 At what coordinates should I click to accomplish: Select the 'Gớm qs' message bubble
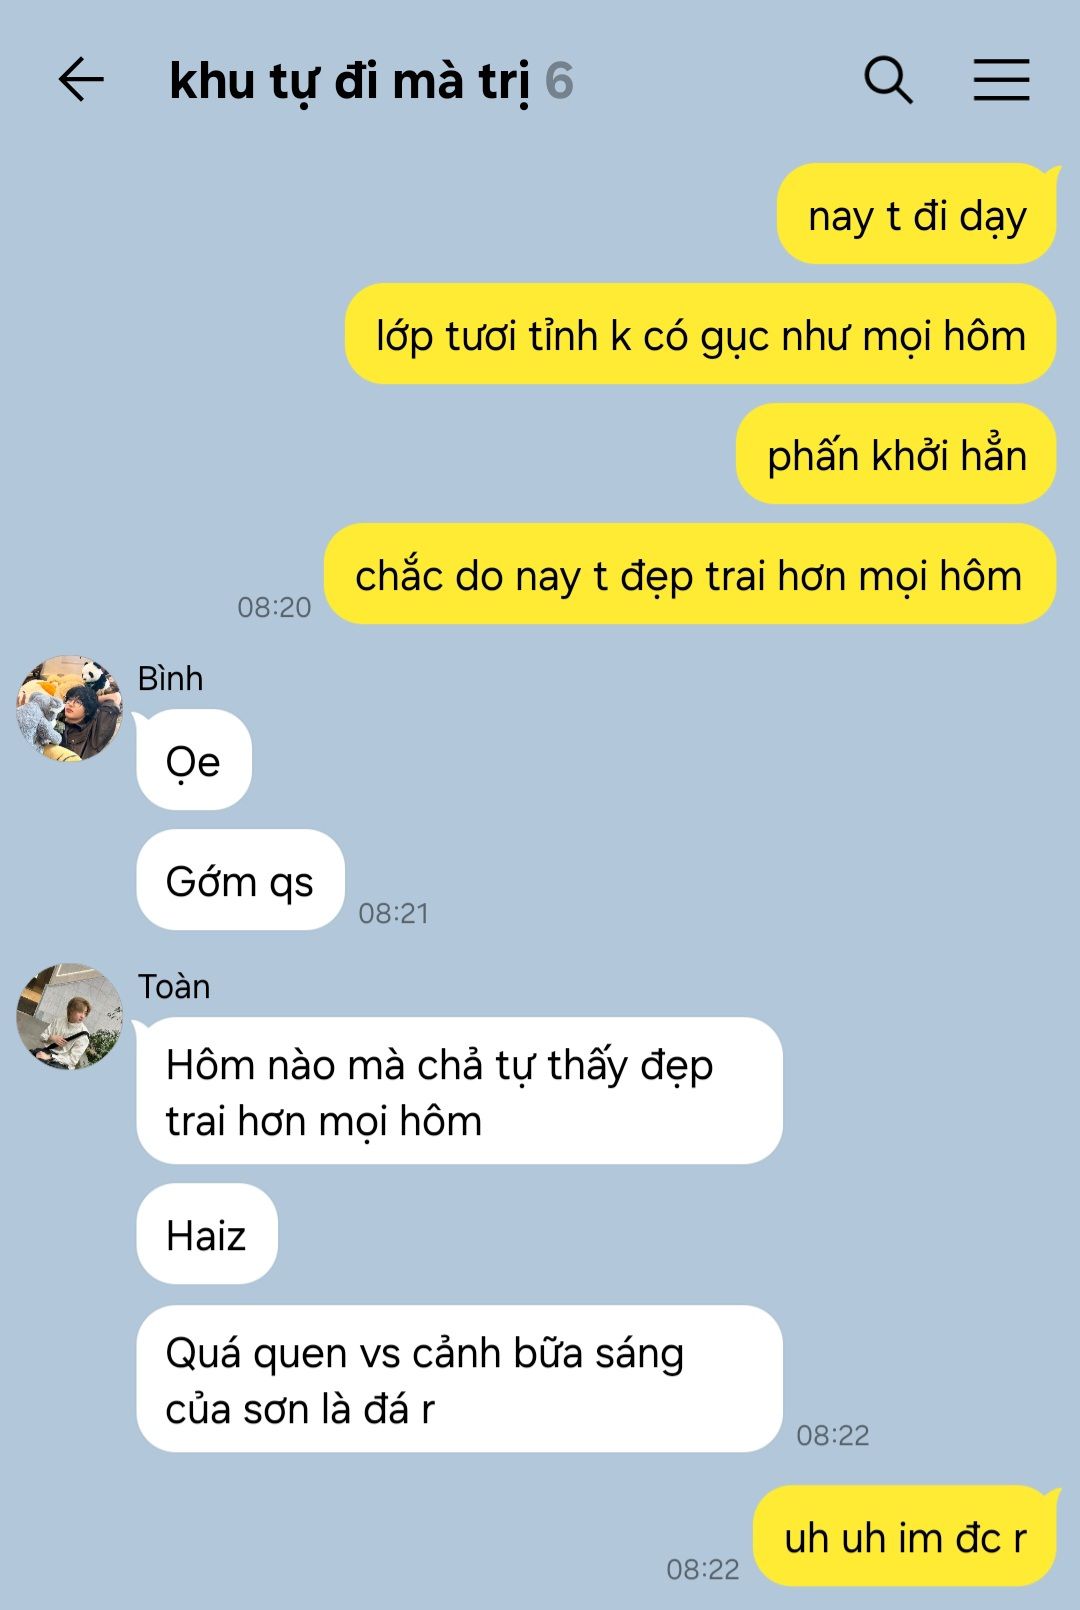click(240, 880)
